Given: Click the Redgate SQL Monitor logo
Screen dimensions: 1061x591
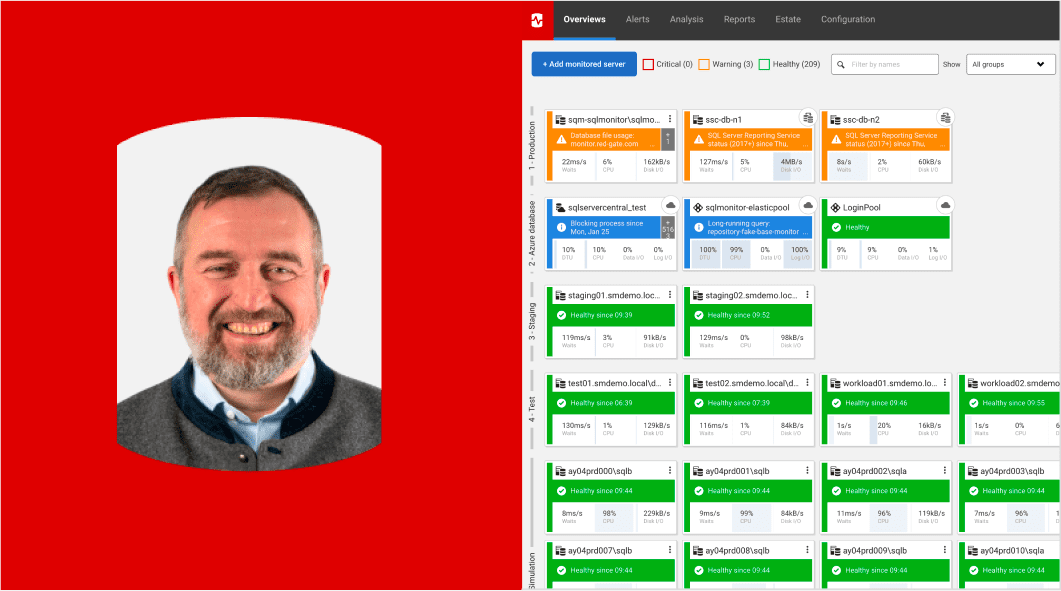Looking at the screenshot, I should (537, 19).
